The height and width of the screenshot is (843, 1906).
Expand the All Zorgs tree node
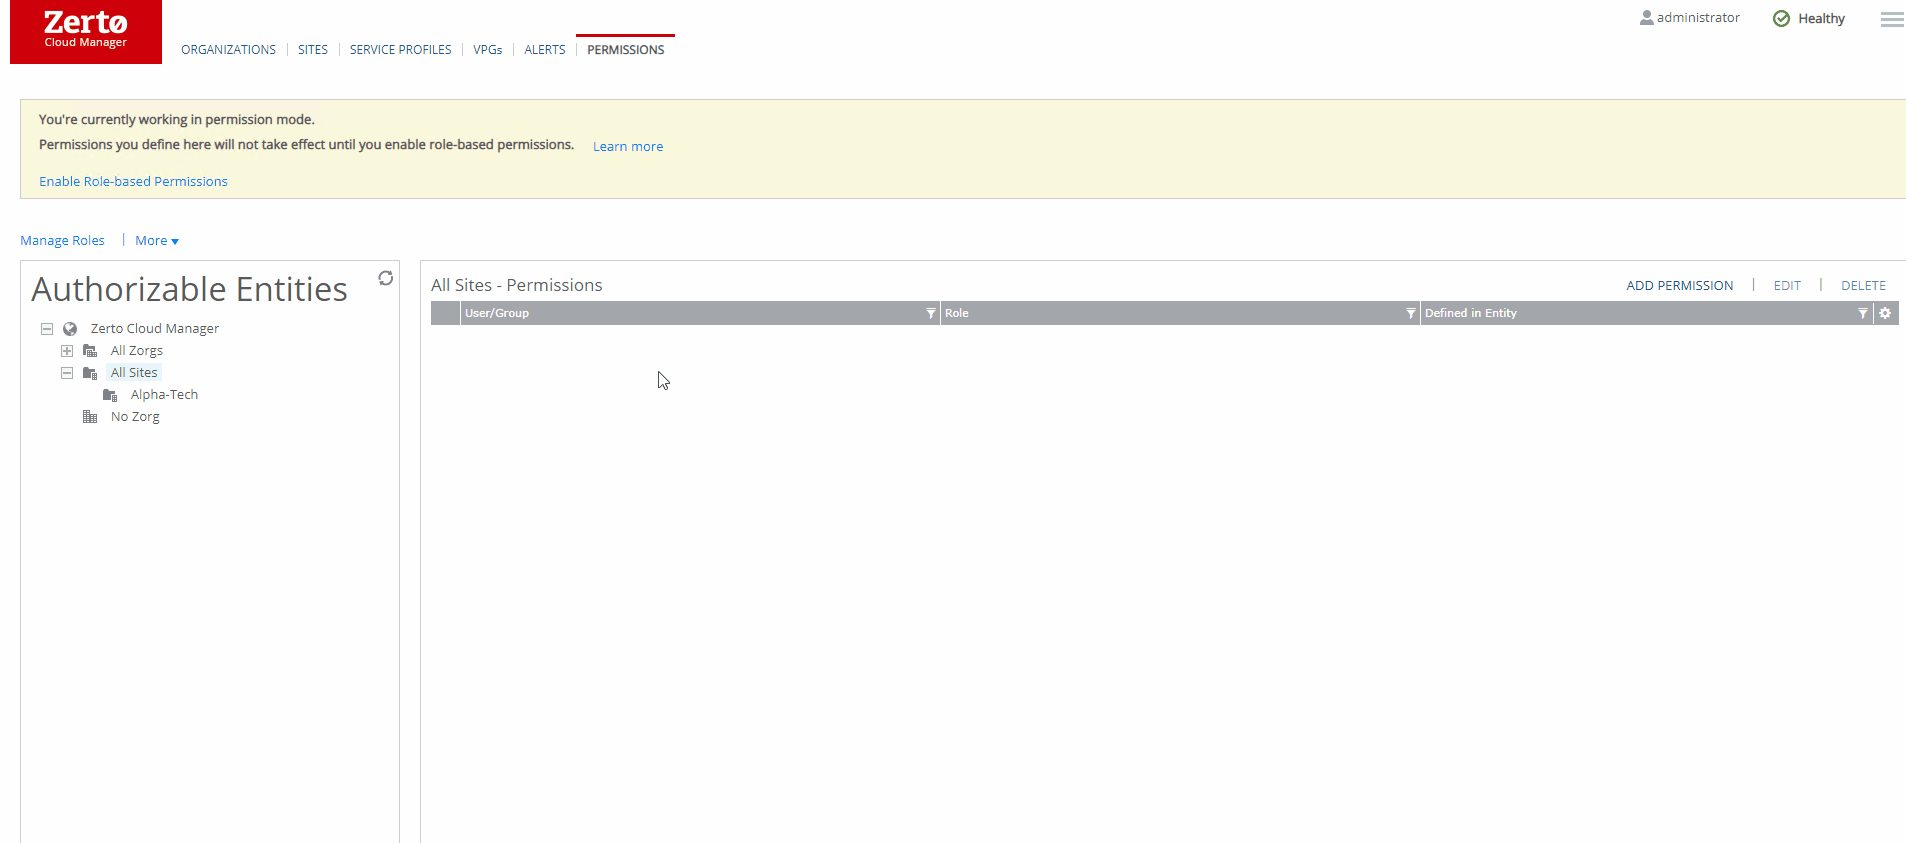[x=67, y=351]
